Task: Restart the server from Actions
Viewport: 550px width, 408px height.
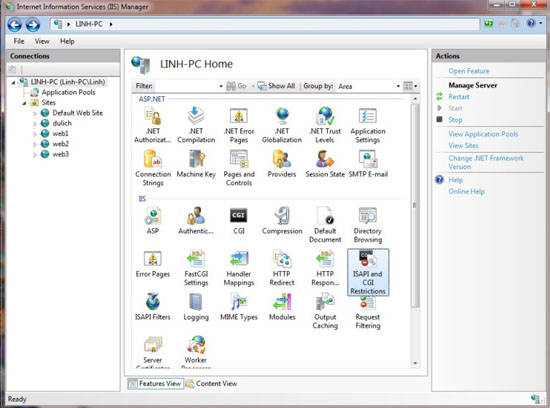Action: pyautogui.click(x=458, y=96)
